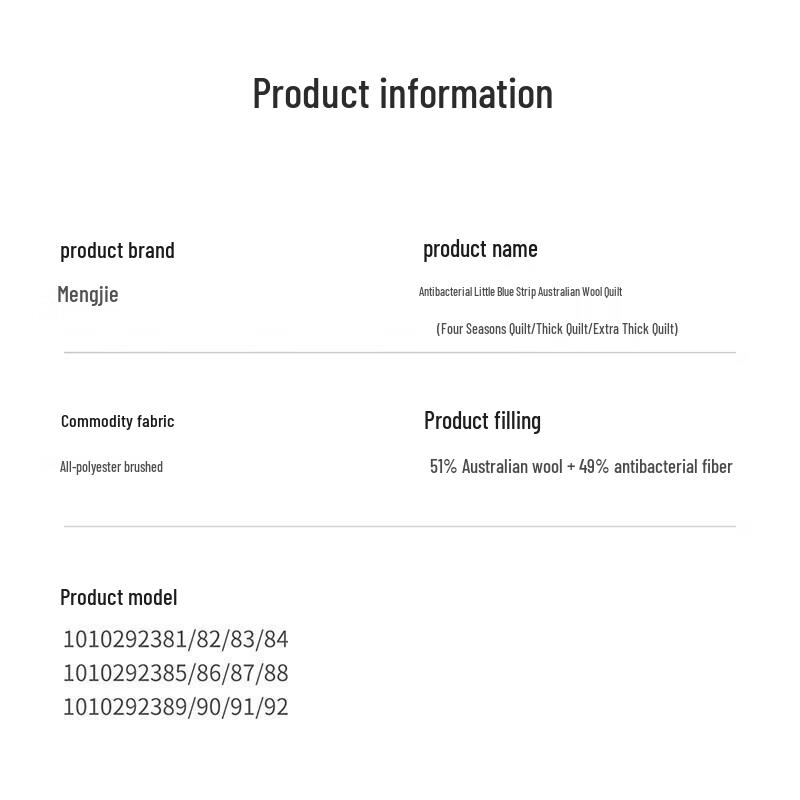Image resolution: width=800 pixels, height=800 pixels.
Task: Select the "product name" label
Action: pos(480,249)
